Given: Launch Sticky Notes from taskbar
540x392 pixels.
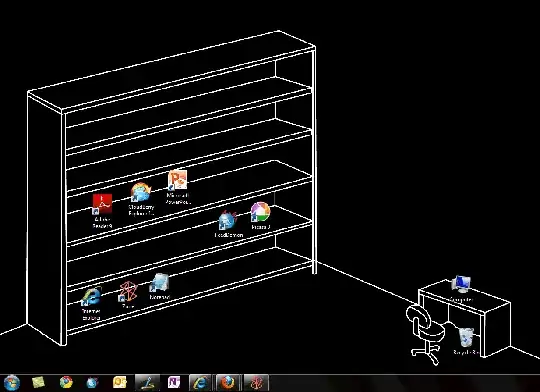Looking at the screenshot, I should click(x=39, y=383).
